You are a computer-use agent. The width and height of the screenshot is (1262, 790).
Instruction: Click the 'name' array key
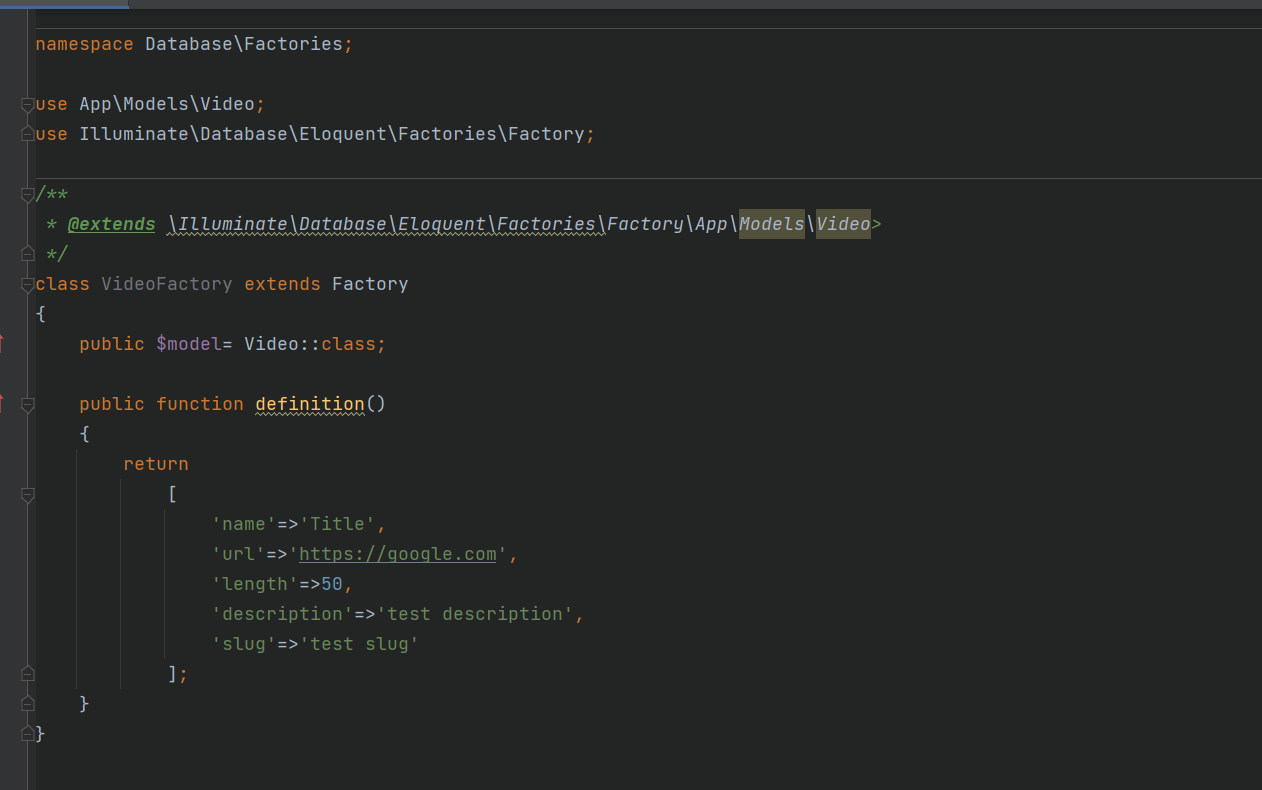[244, 524]
